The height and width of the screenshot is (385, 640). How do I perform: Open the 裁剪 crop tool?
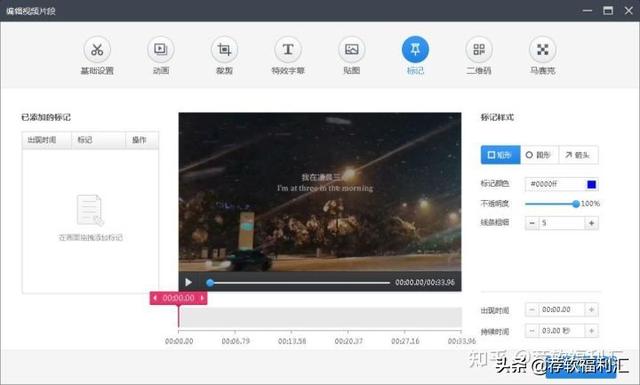pos(224,49)
